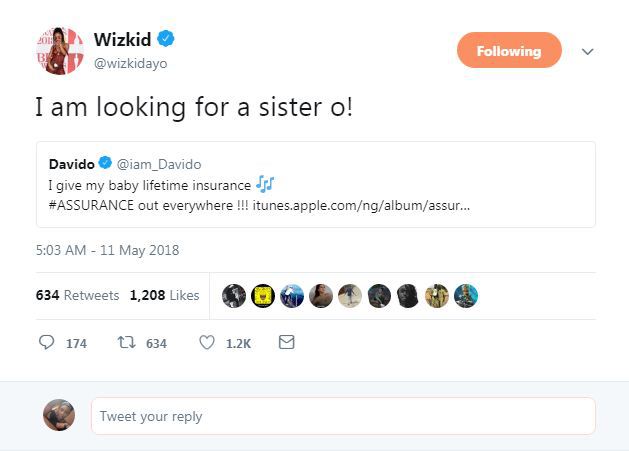629x451 pixels.
Task: Click the 5:03 AM - 11 May 2018 timestamp
Action: pyautogui.click(x=108, y=250)
